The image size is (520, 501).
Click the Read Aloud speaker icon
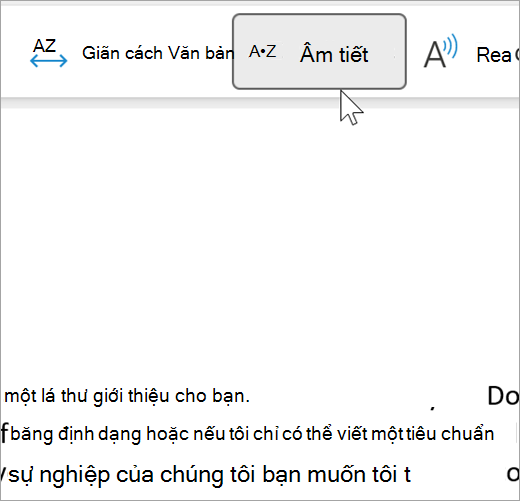440,51
